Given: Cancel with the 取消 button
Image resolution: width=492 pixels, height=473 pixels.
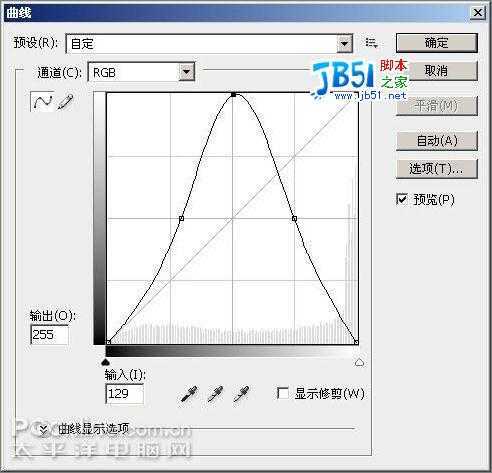Looking at the screenshot, I should (437, 71).
